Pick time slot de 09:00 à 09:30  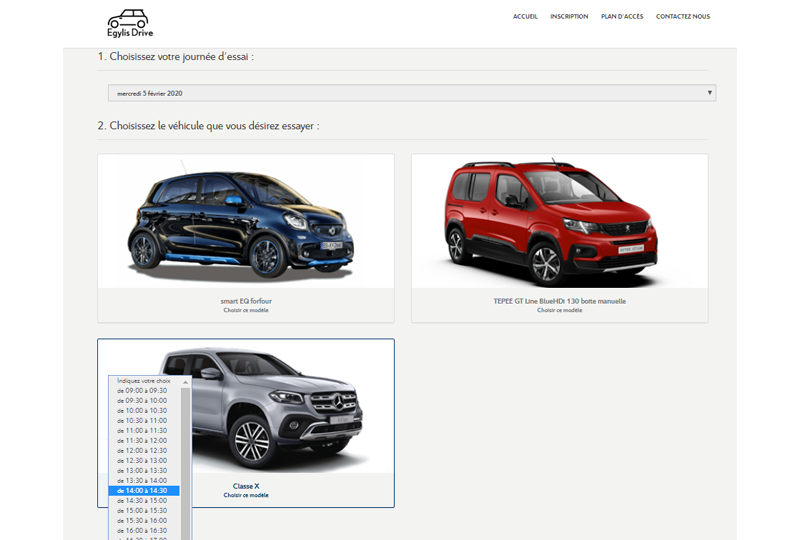click(144, 391)
